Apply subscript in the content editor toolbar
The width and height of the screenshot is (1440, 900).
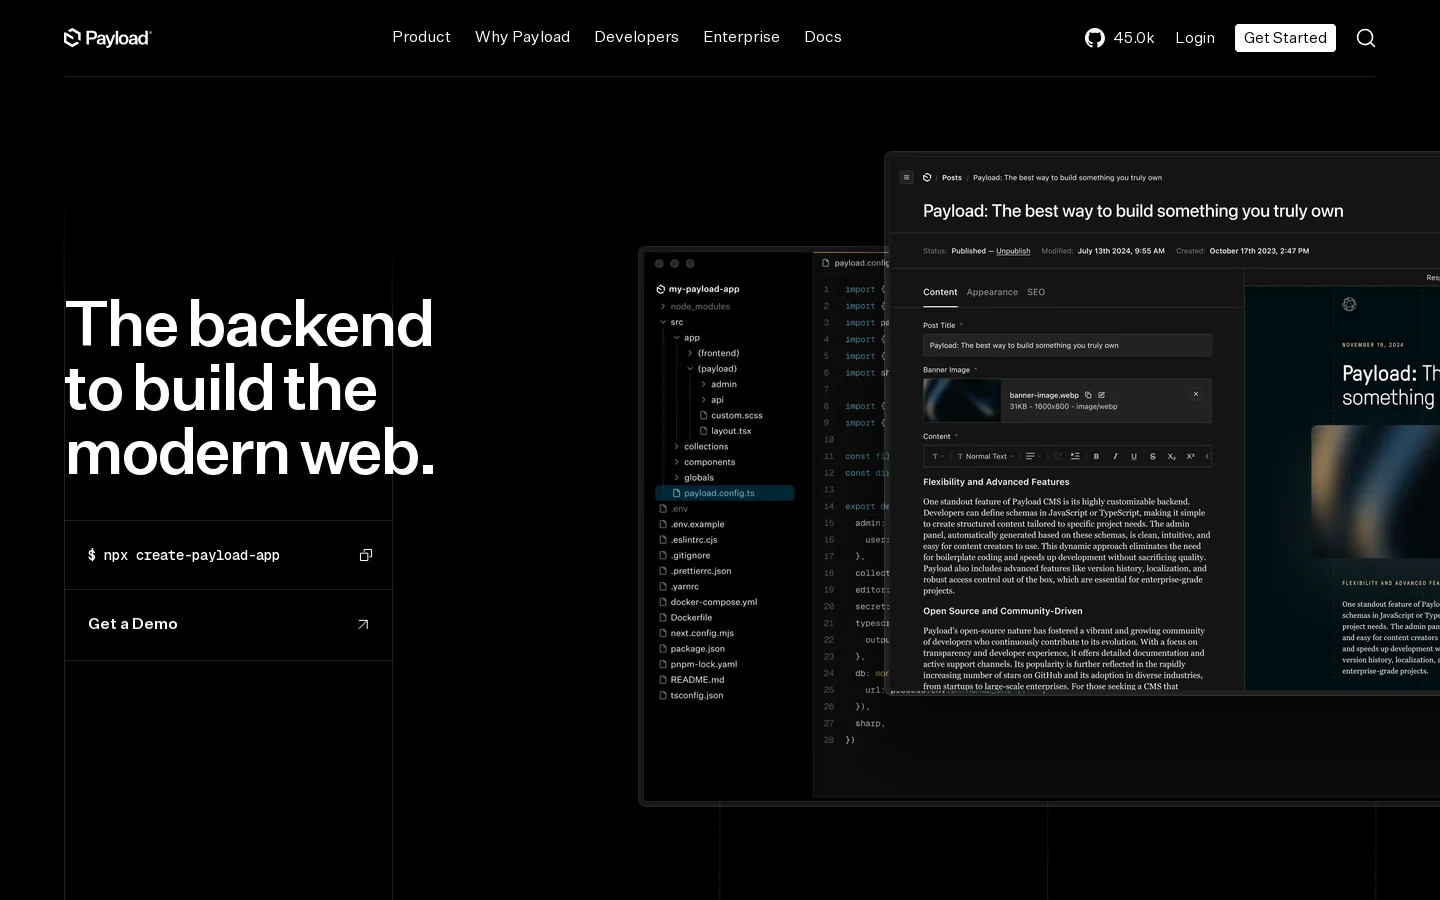(1172, 456)
